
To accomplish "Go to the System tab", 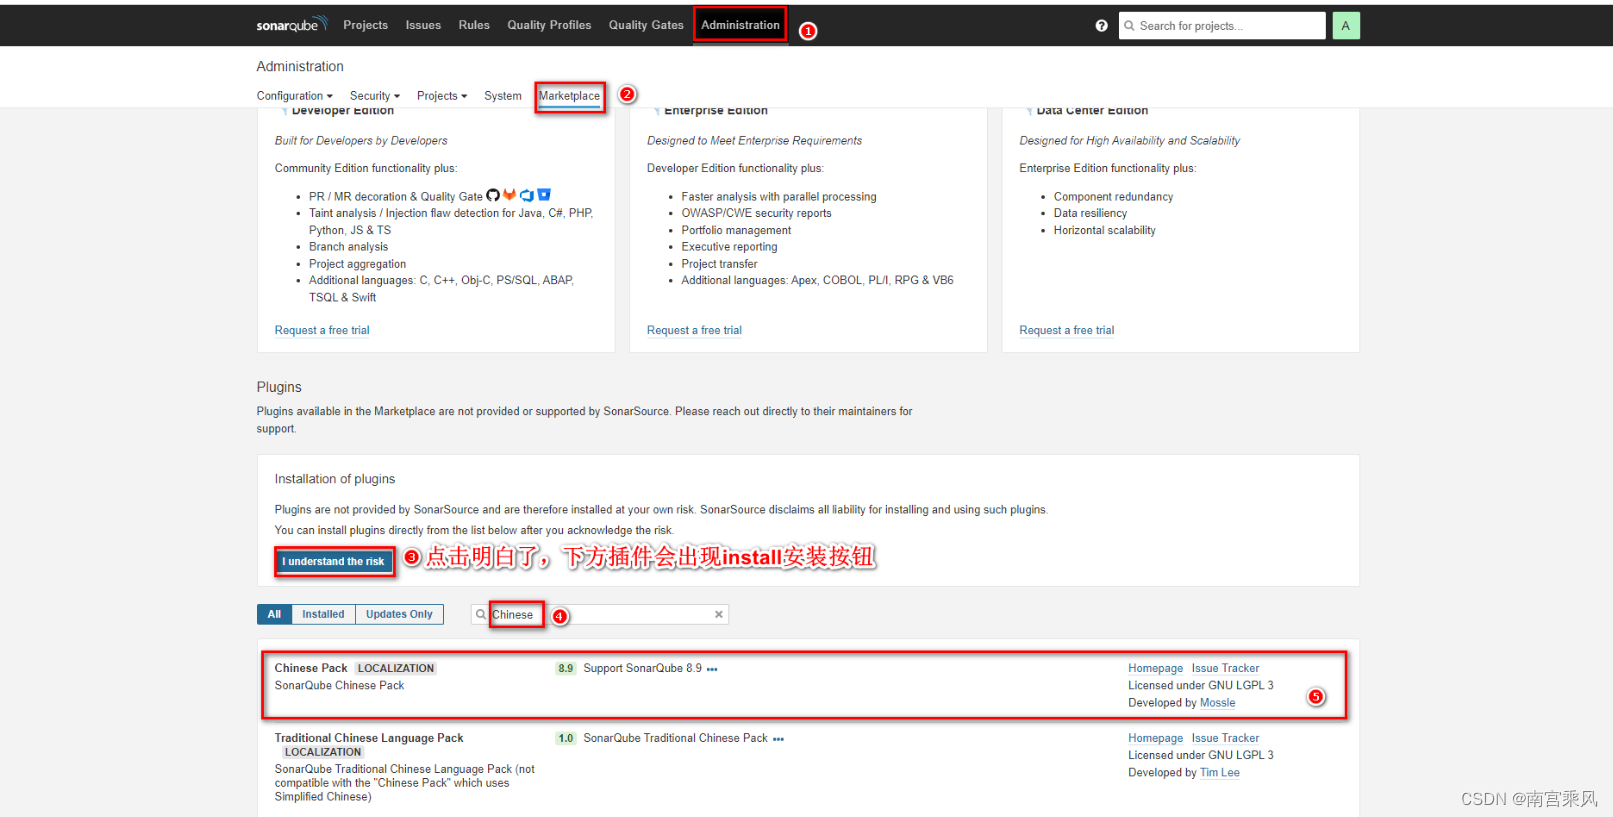I will [503, 96].
